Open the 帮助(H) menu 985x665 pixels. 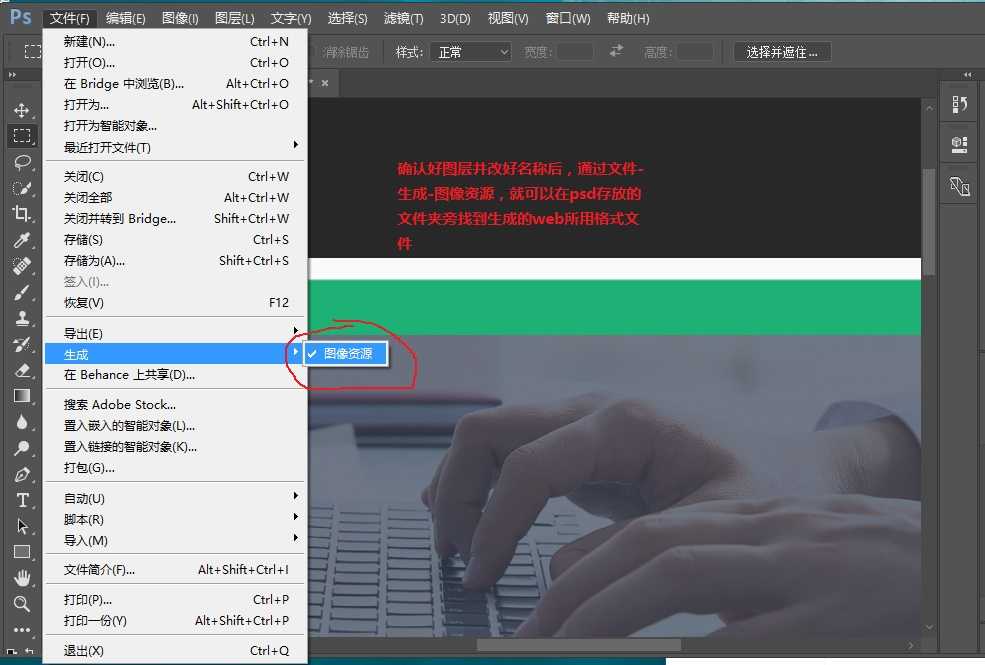click(x=628, y=18)
